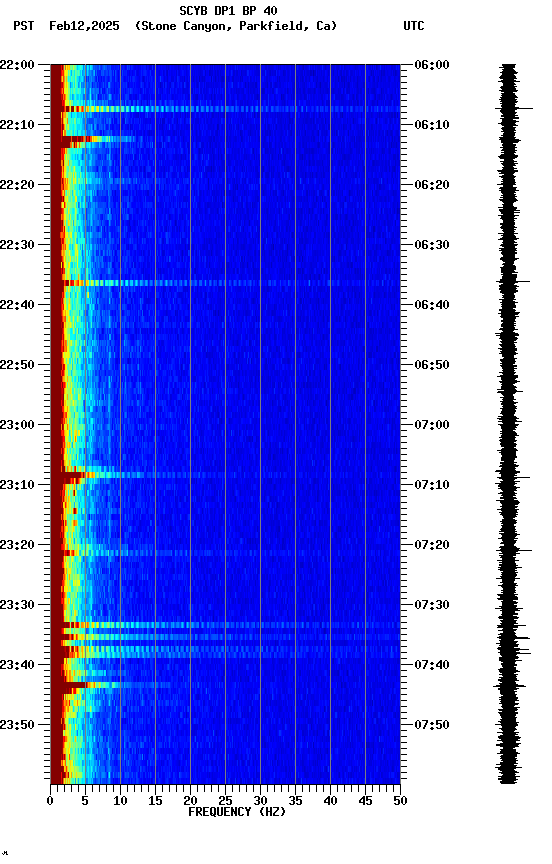The width and height of the screenshot is (552, 864).
Task: Click the '23:20' PST time label
Action: pyautogui.click(x=17, y=546)
